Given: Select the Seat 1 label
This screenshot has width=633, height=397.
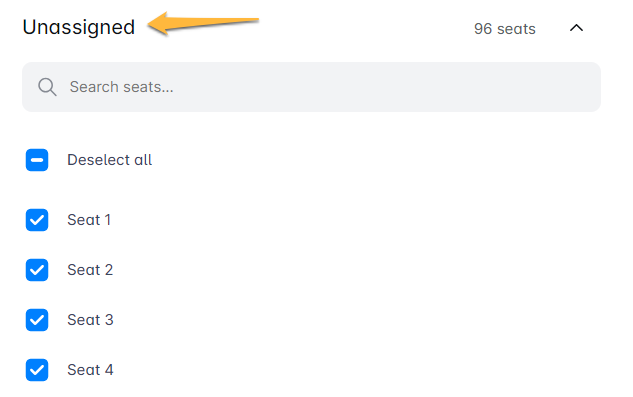Looking at the screenshot, I should (x=89, y=220).
